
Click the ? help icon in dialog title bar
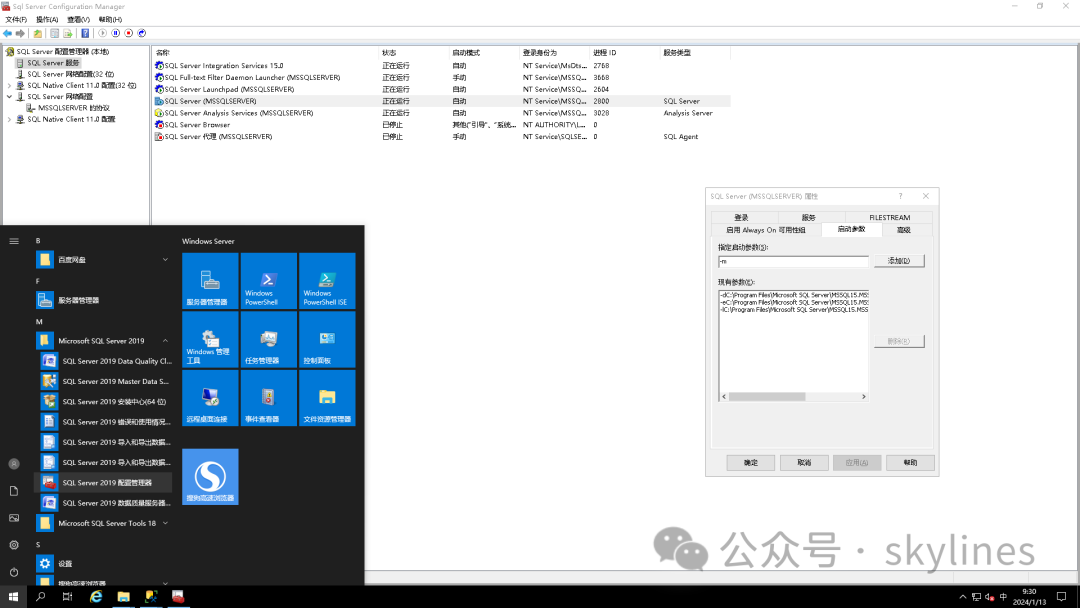tap(900, 196)
